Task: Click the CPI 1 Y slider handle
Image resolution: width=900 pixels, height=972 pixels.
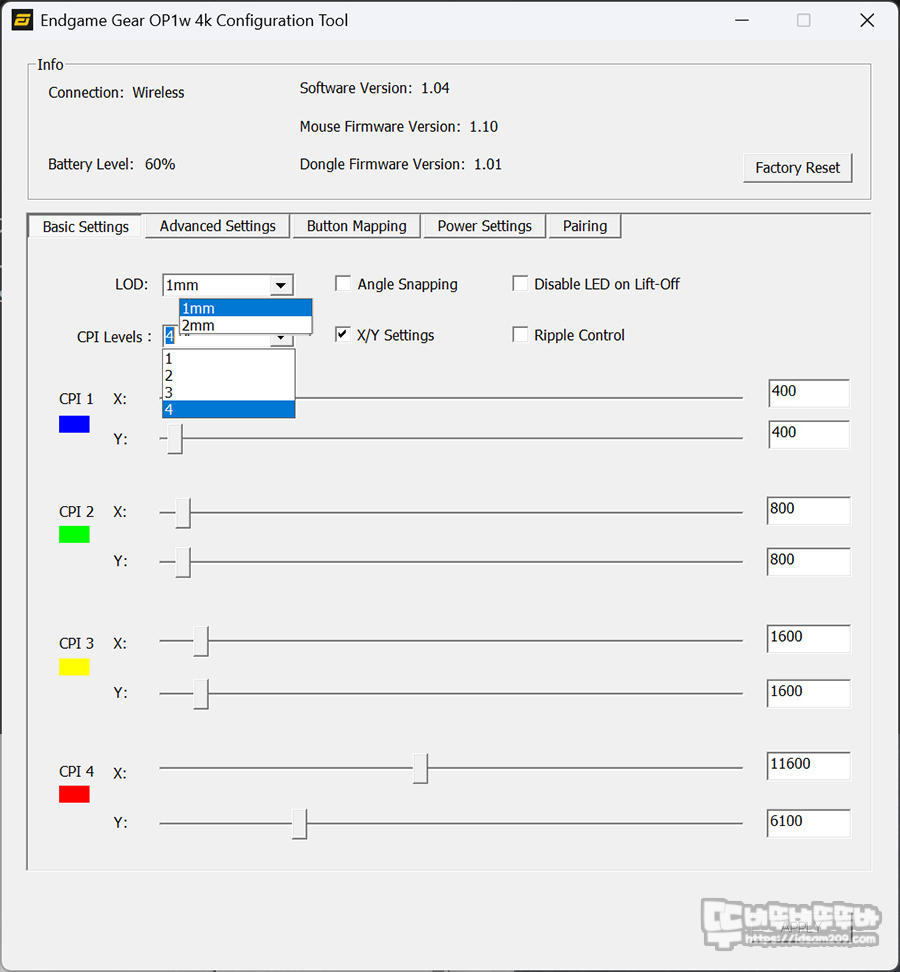Action: tap(175, 438)
